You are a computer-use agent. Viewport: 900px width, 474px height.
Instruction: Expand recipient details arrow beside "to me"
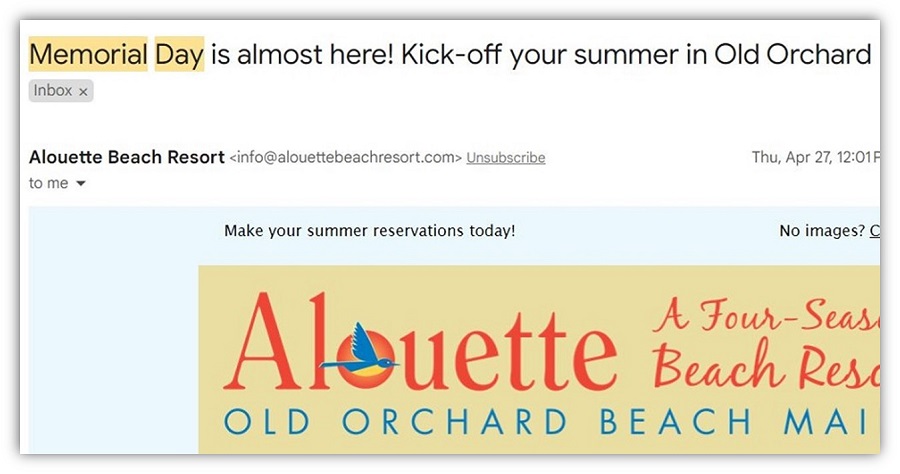click(81, 184)
